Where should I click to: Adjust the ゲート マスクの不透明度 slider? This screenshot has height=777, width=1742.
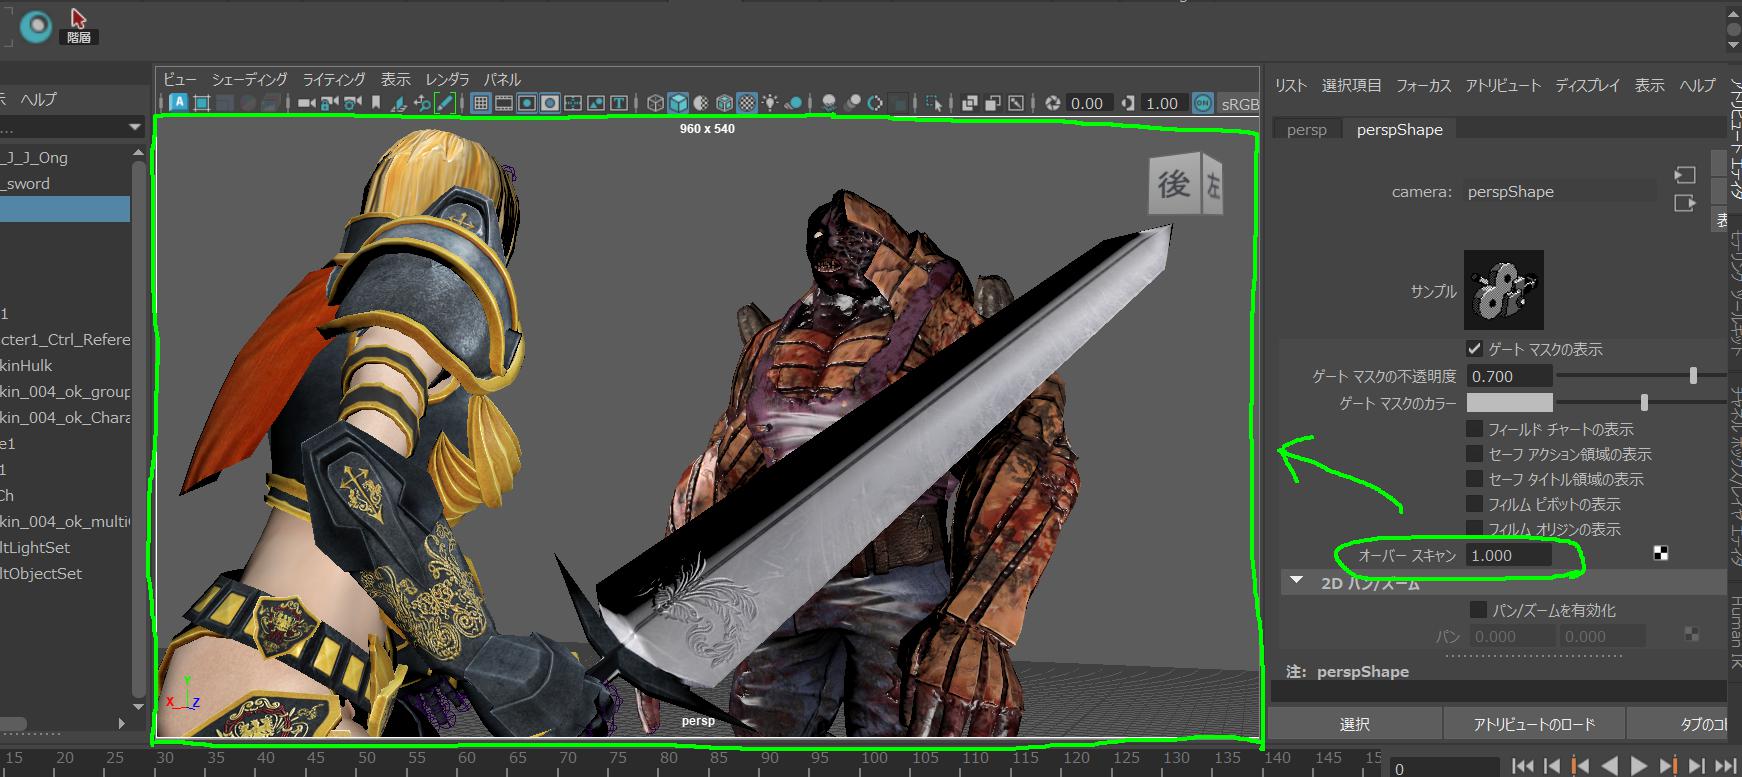click(1692, 376)
